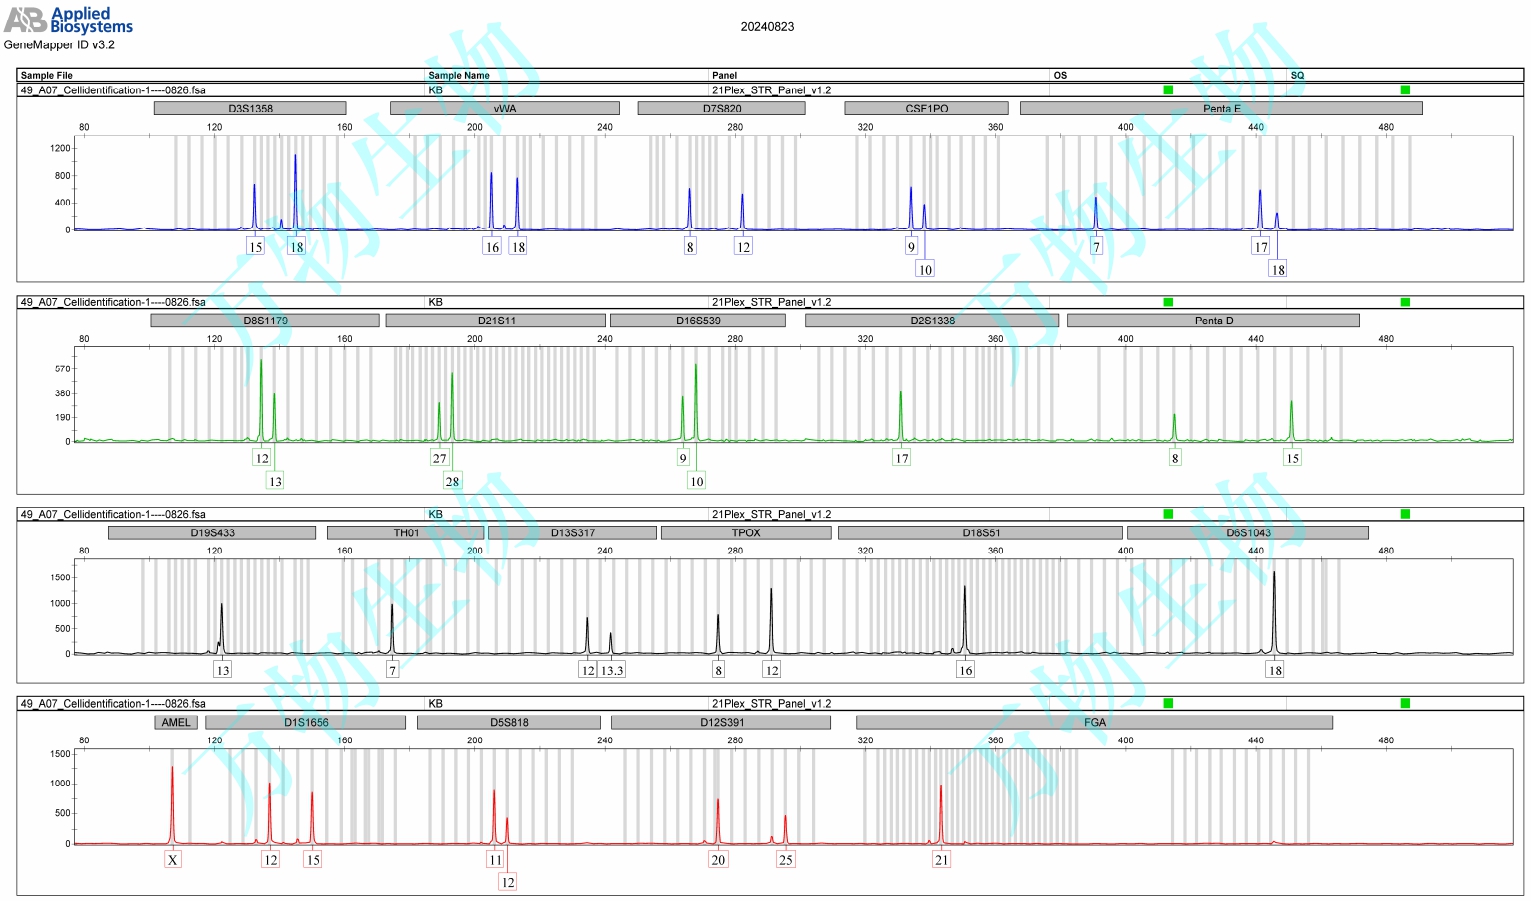The image size is (1531, 901).
Task: Select allele label 21 under FGA
Action: [x=941, y=860]
